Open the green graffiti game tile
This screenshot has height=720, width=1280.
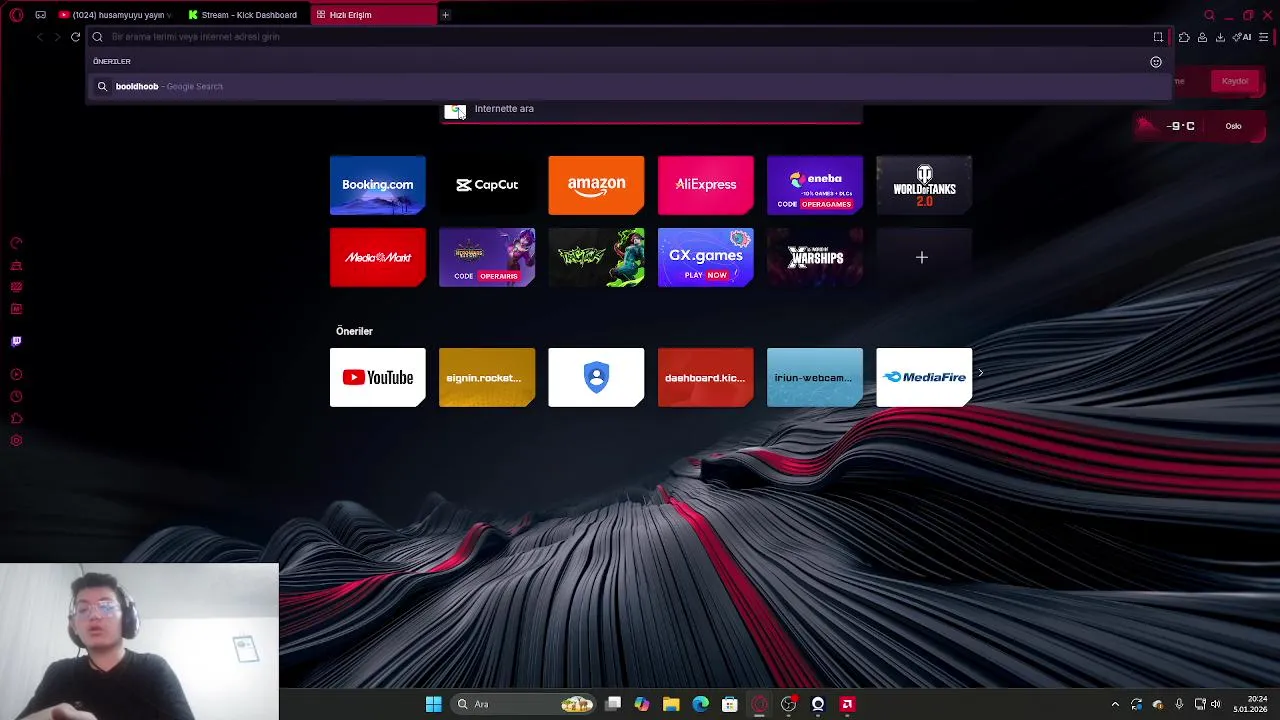pos(596,257)
